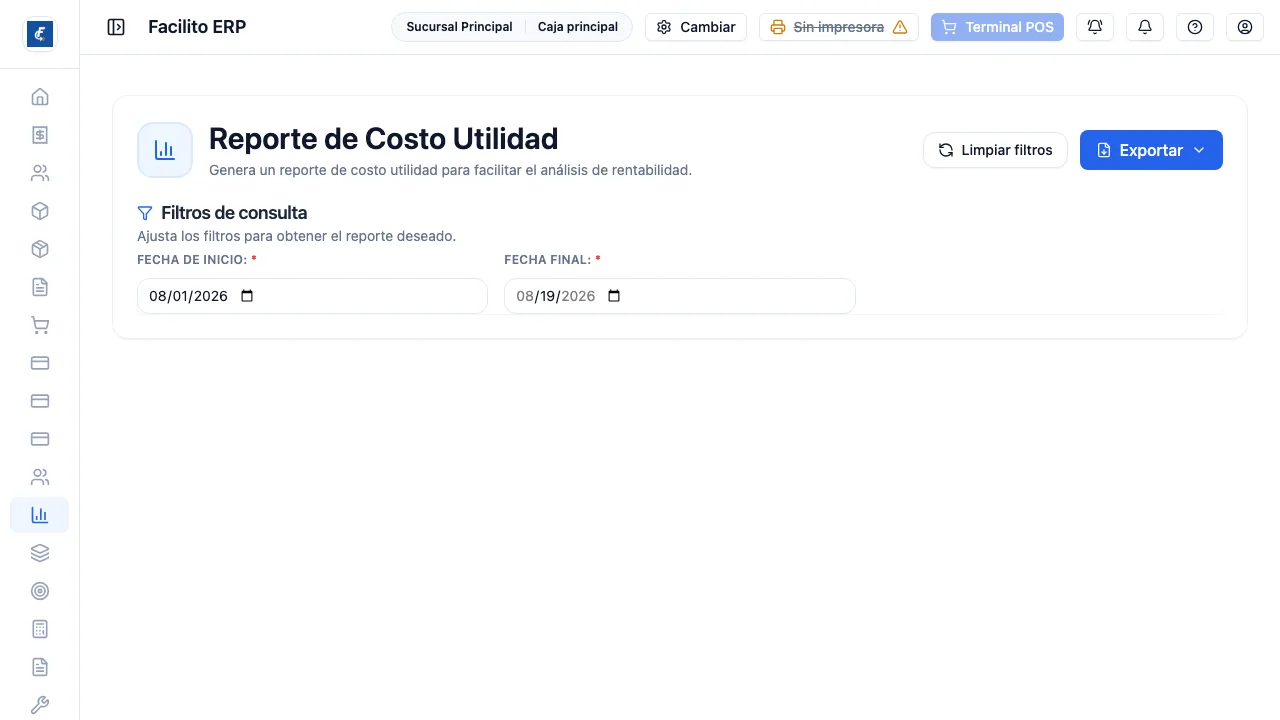Screen dimensions: 1280x720
Task: Open the people icon directly below the dollar icon
Action: pos(40,173)
